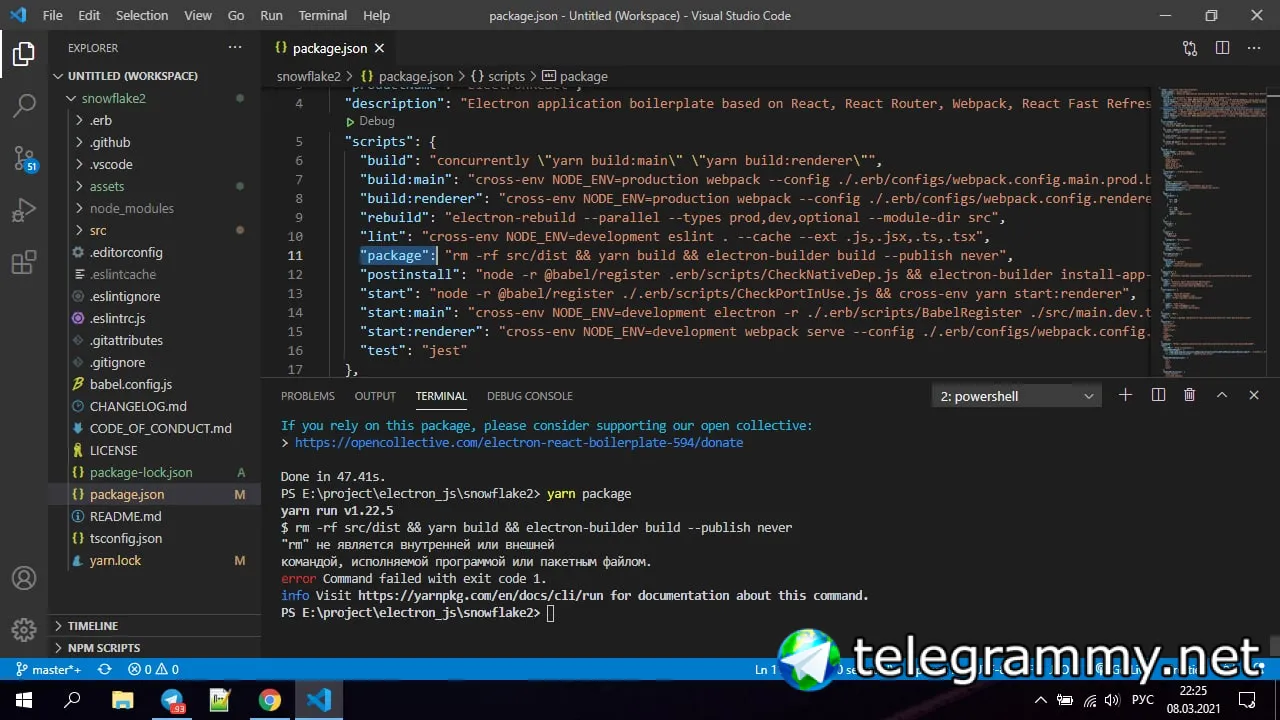Screen dimensions: 1280x720
Task: Collapse the UNTITLED (WORKSPACE) section
Action: [155, 76]
